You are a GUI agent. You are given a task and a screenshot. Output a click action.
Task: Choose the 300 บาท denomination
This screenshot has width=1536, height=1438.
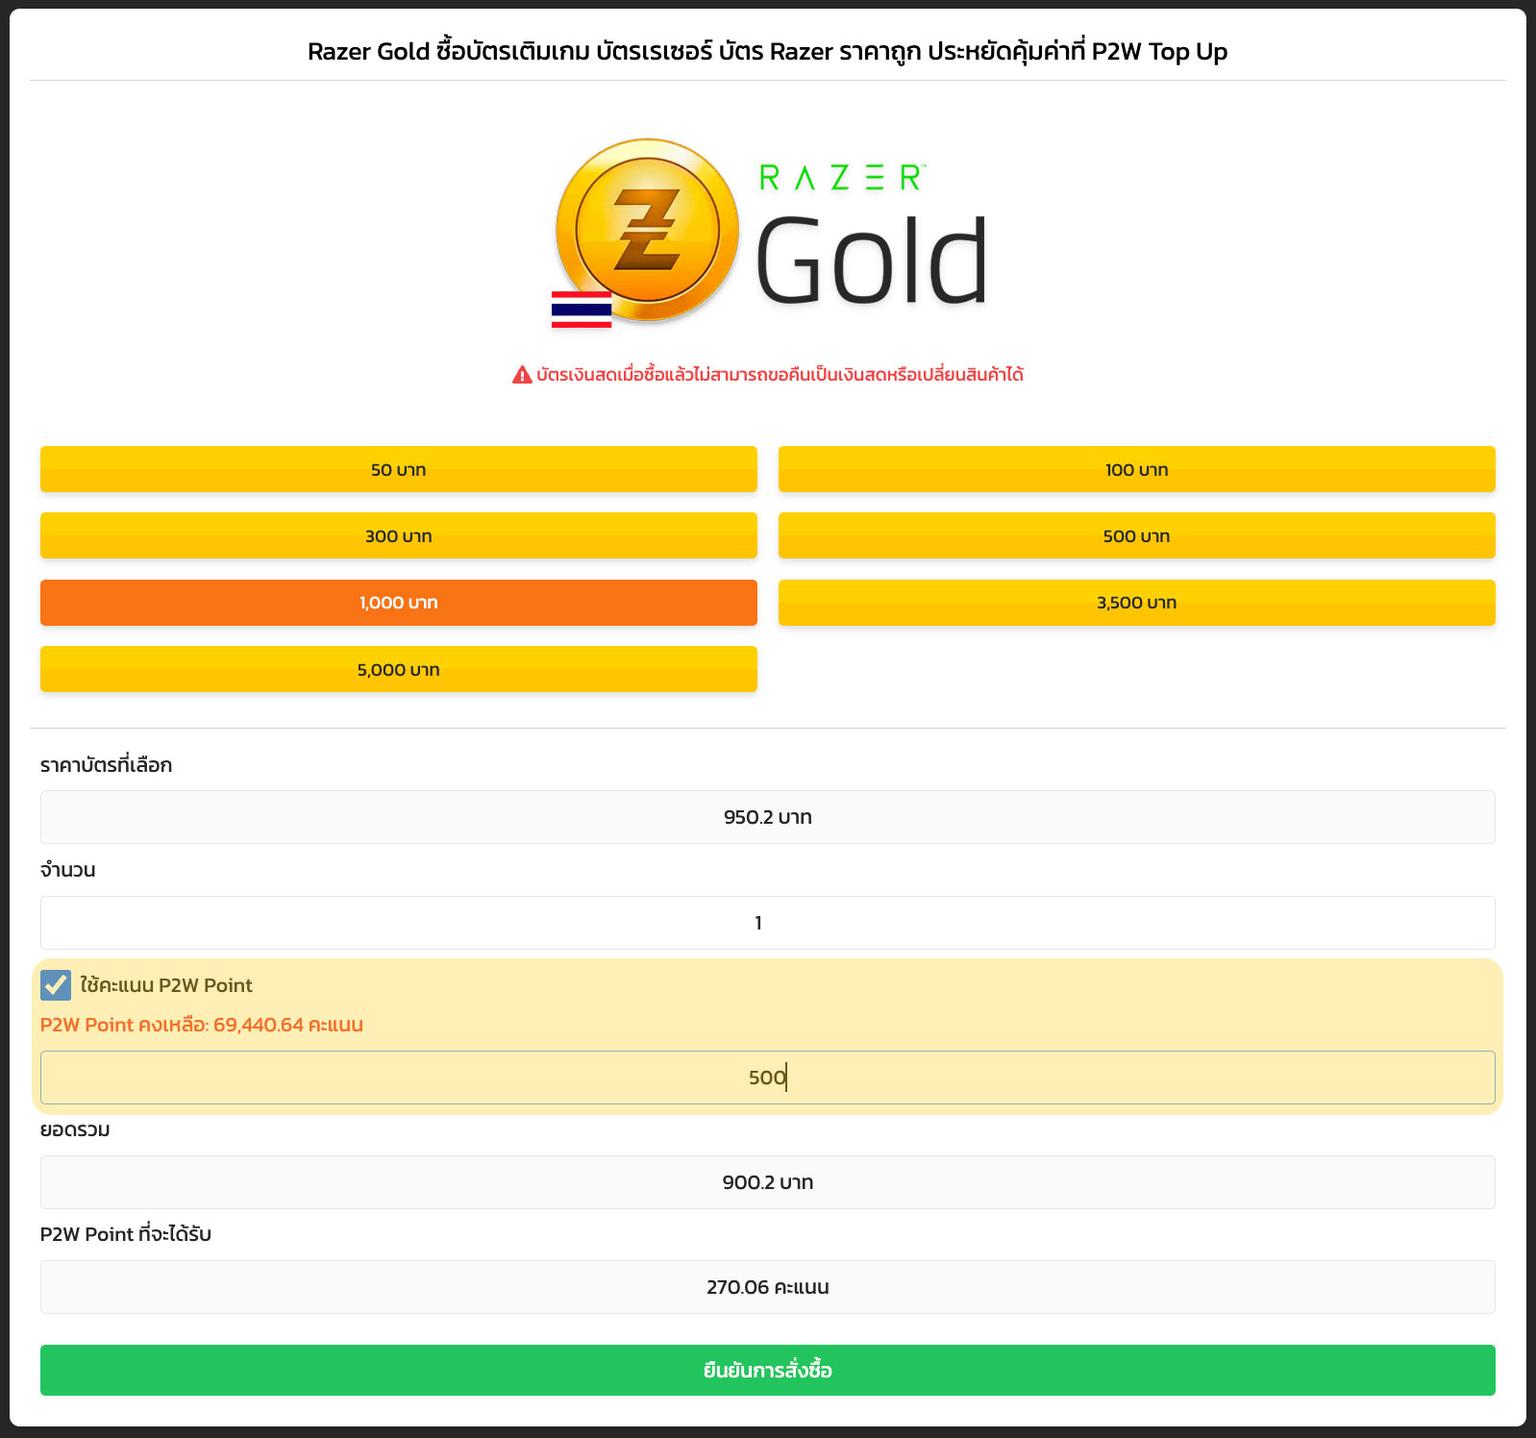click(x=398, y=536)
